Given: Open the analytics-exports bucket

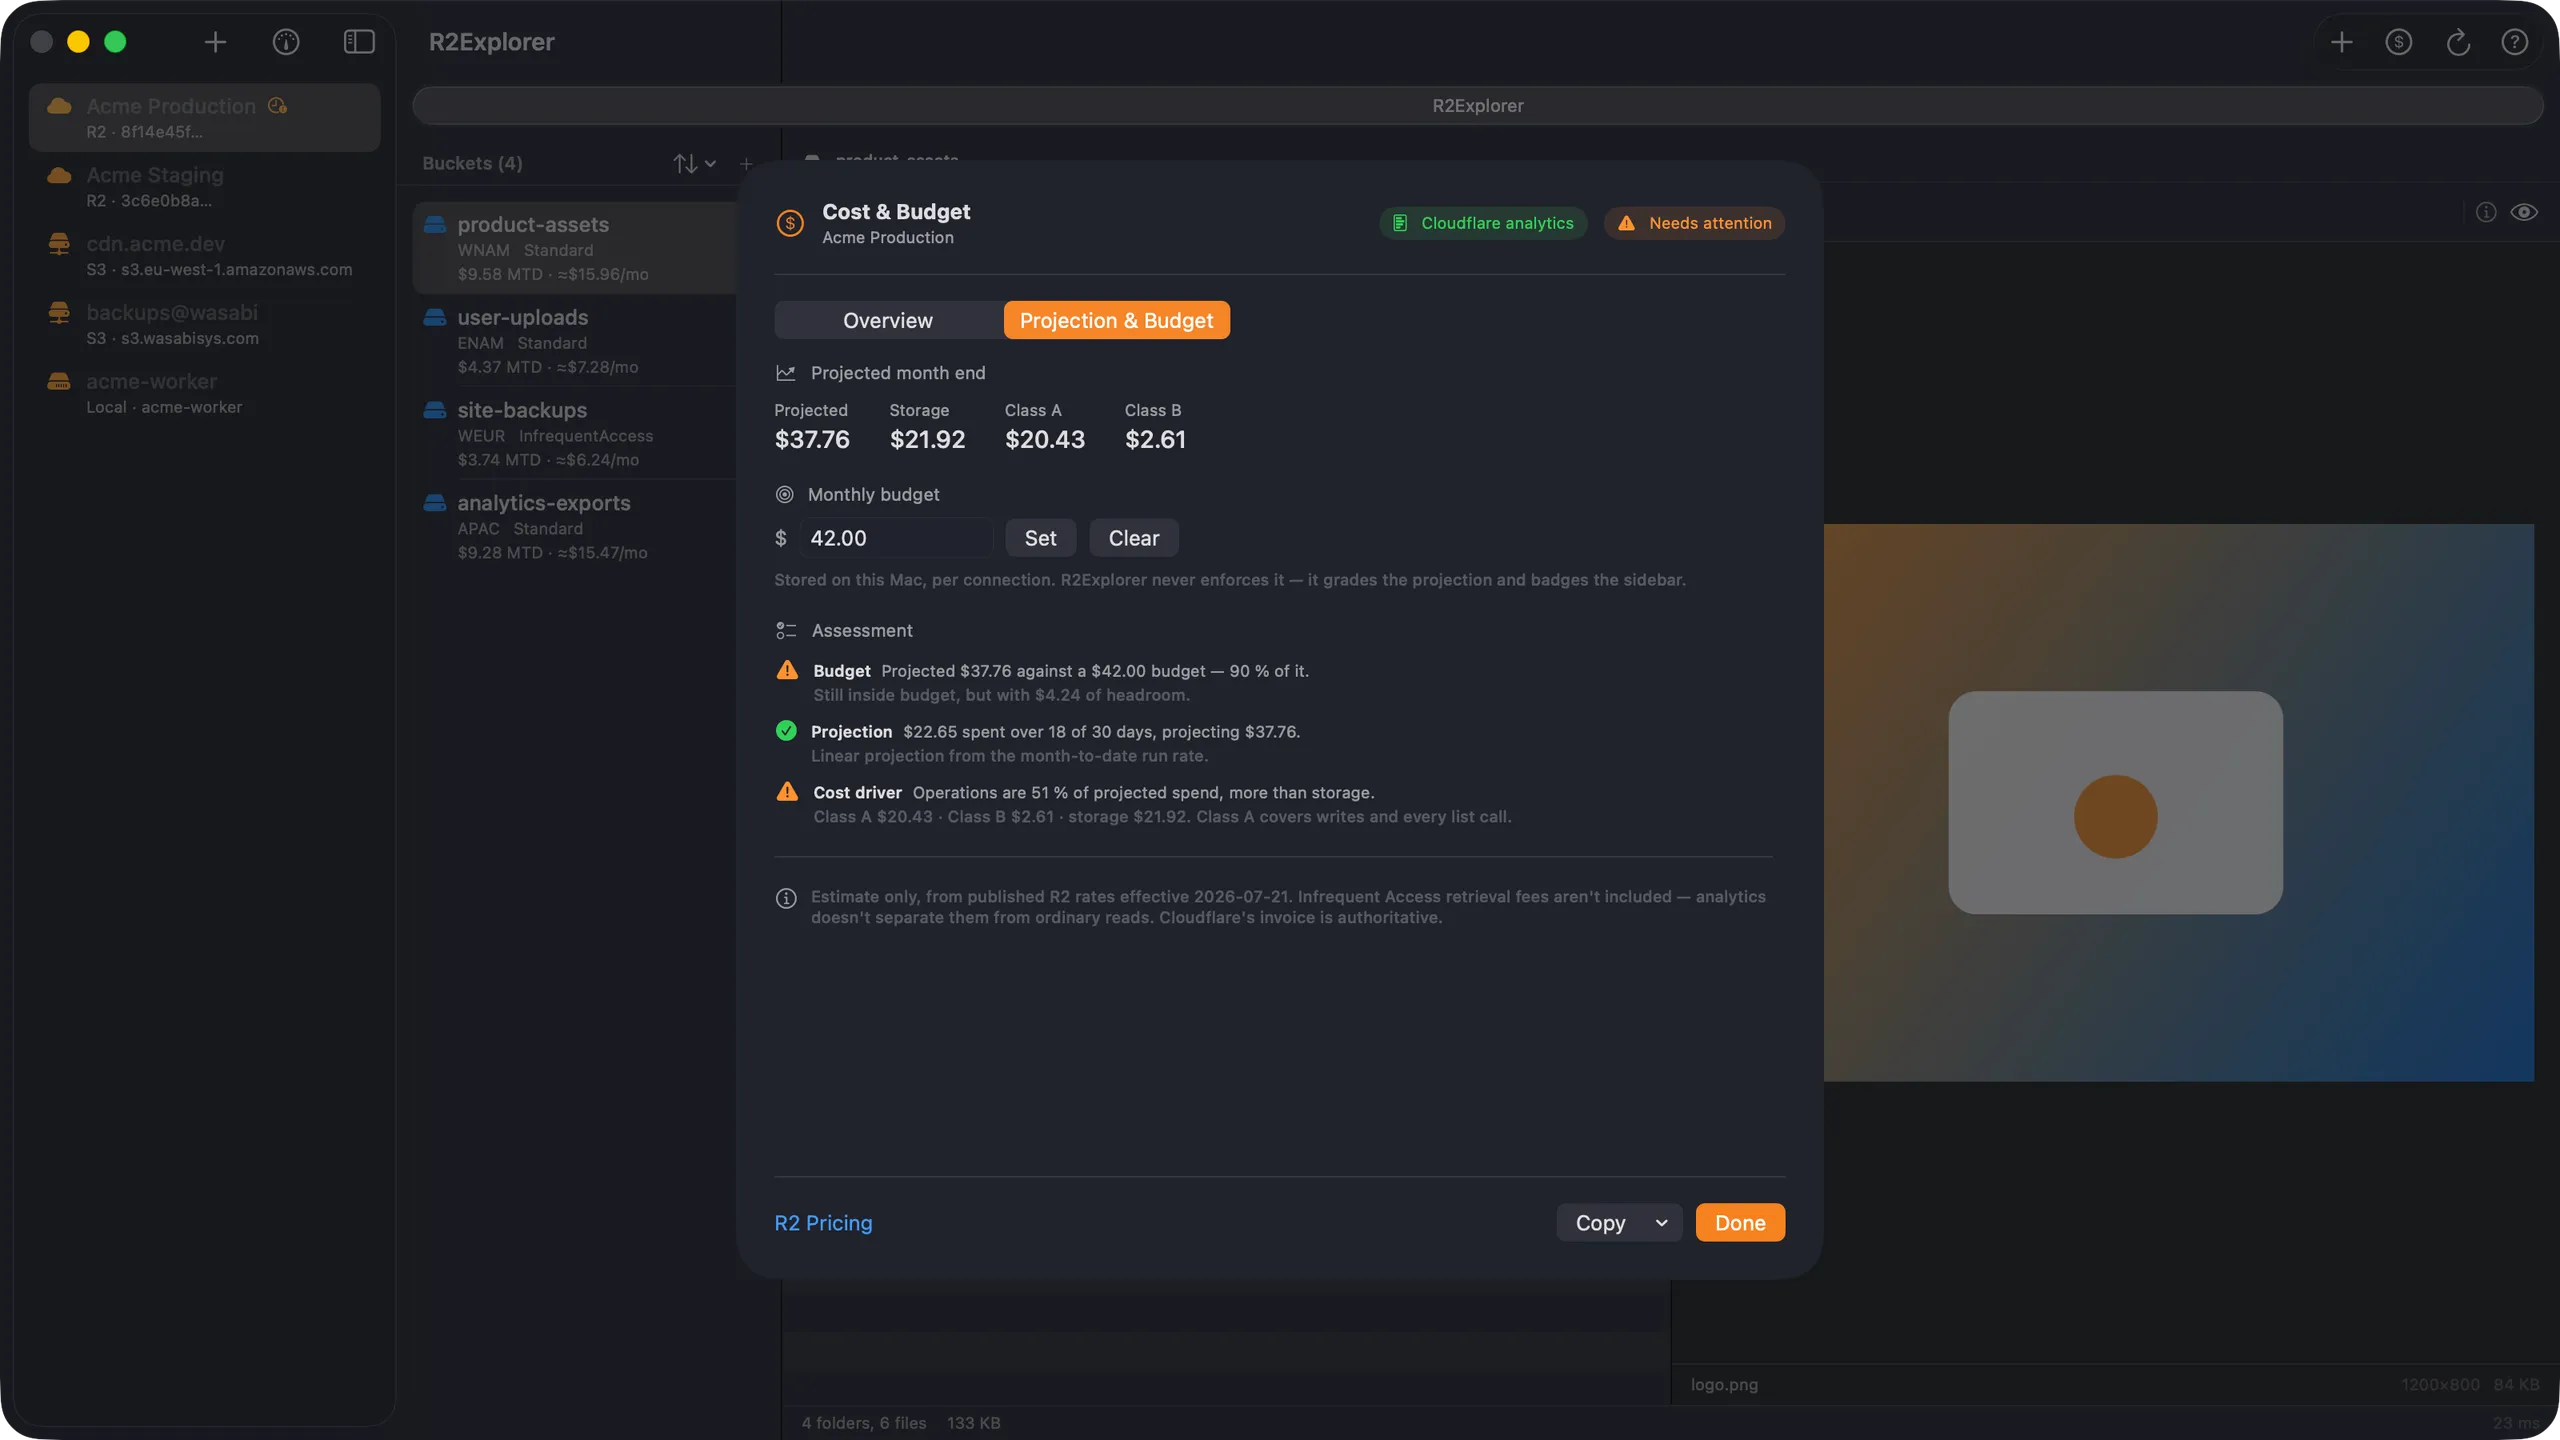Looking at the screenshot, I should (576, 527).
